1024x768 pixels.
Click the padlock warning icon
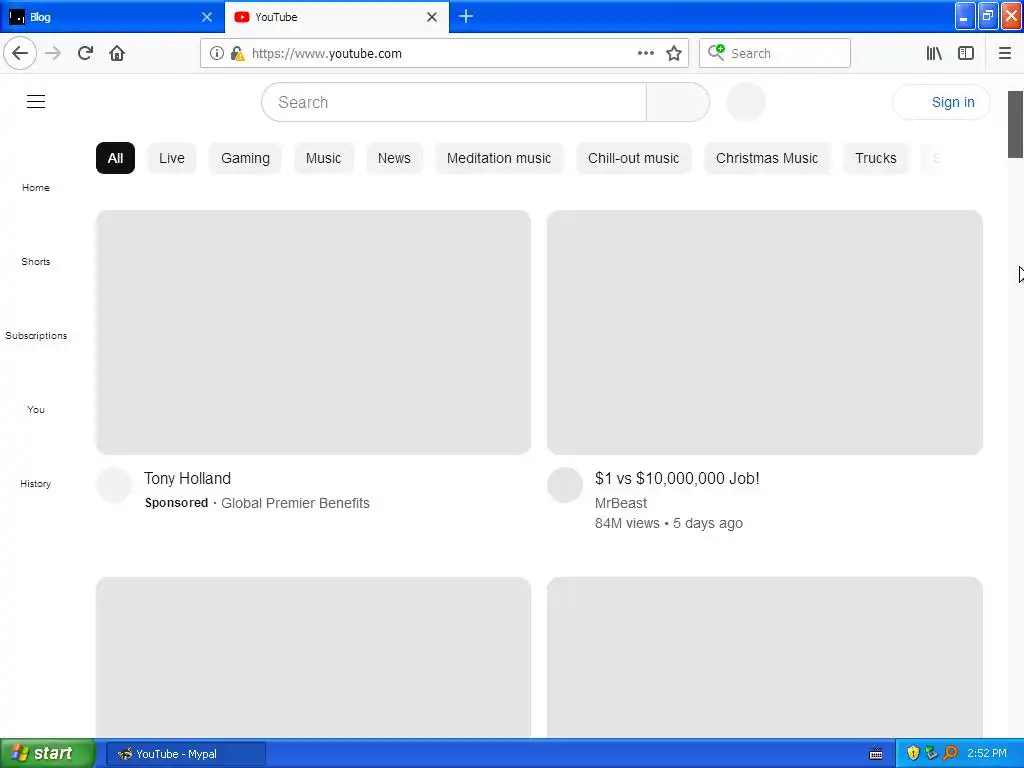point(237,53)
